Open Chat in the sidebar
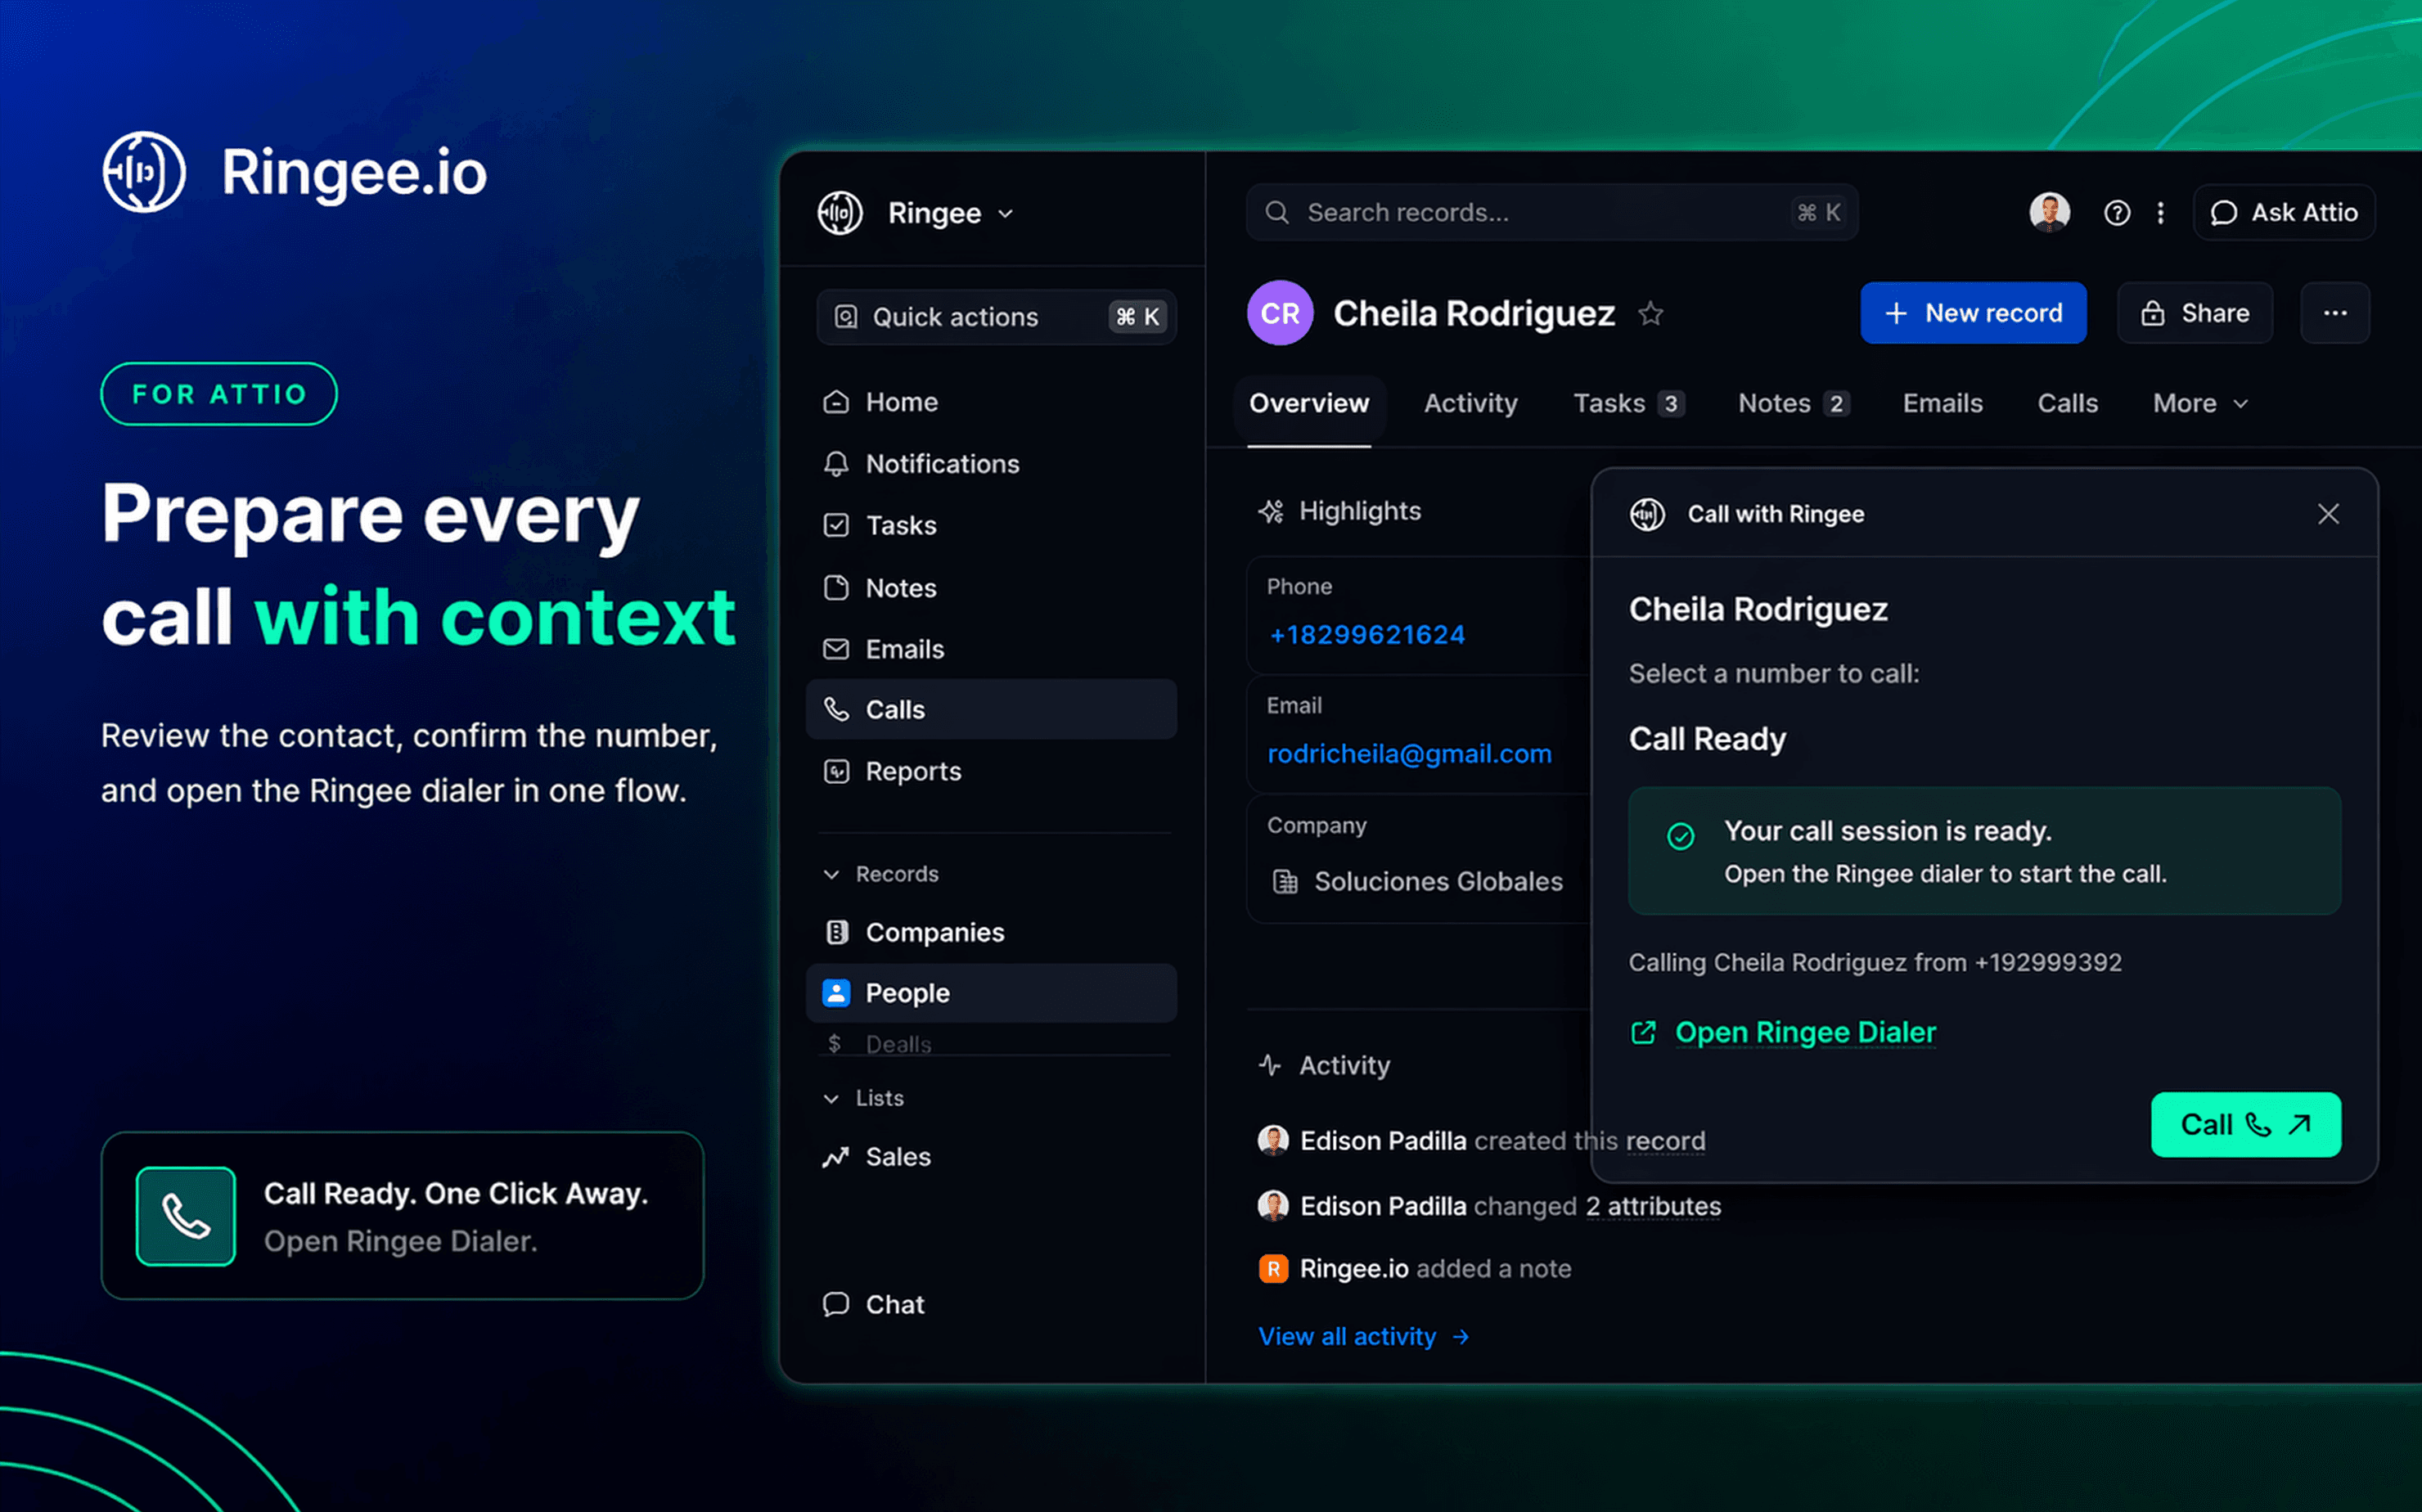Screen dimensions: 2422x1512 (x=991, y=1304)
